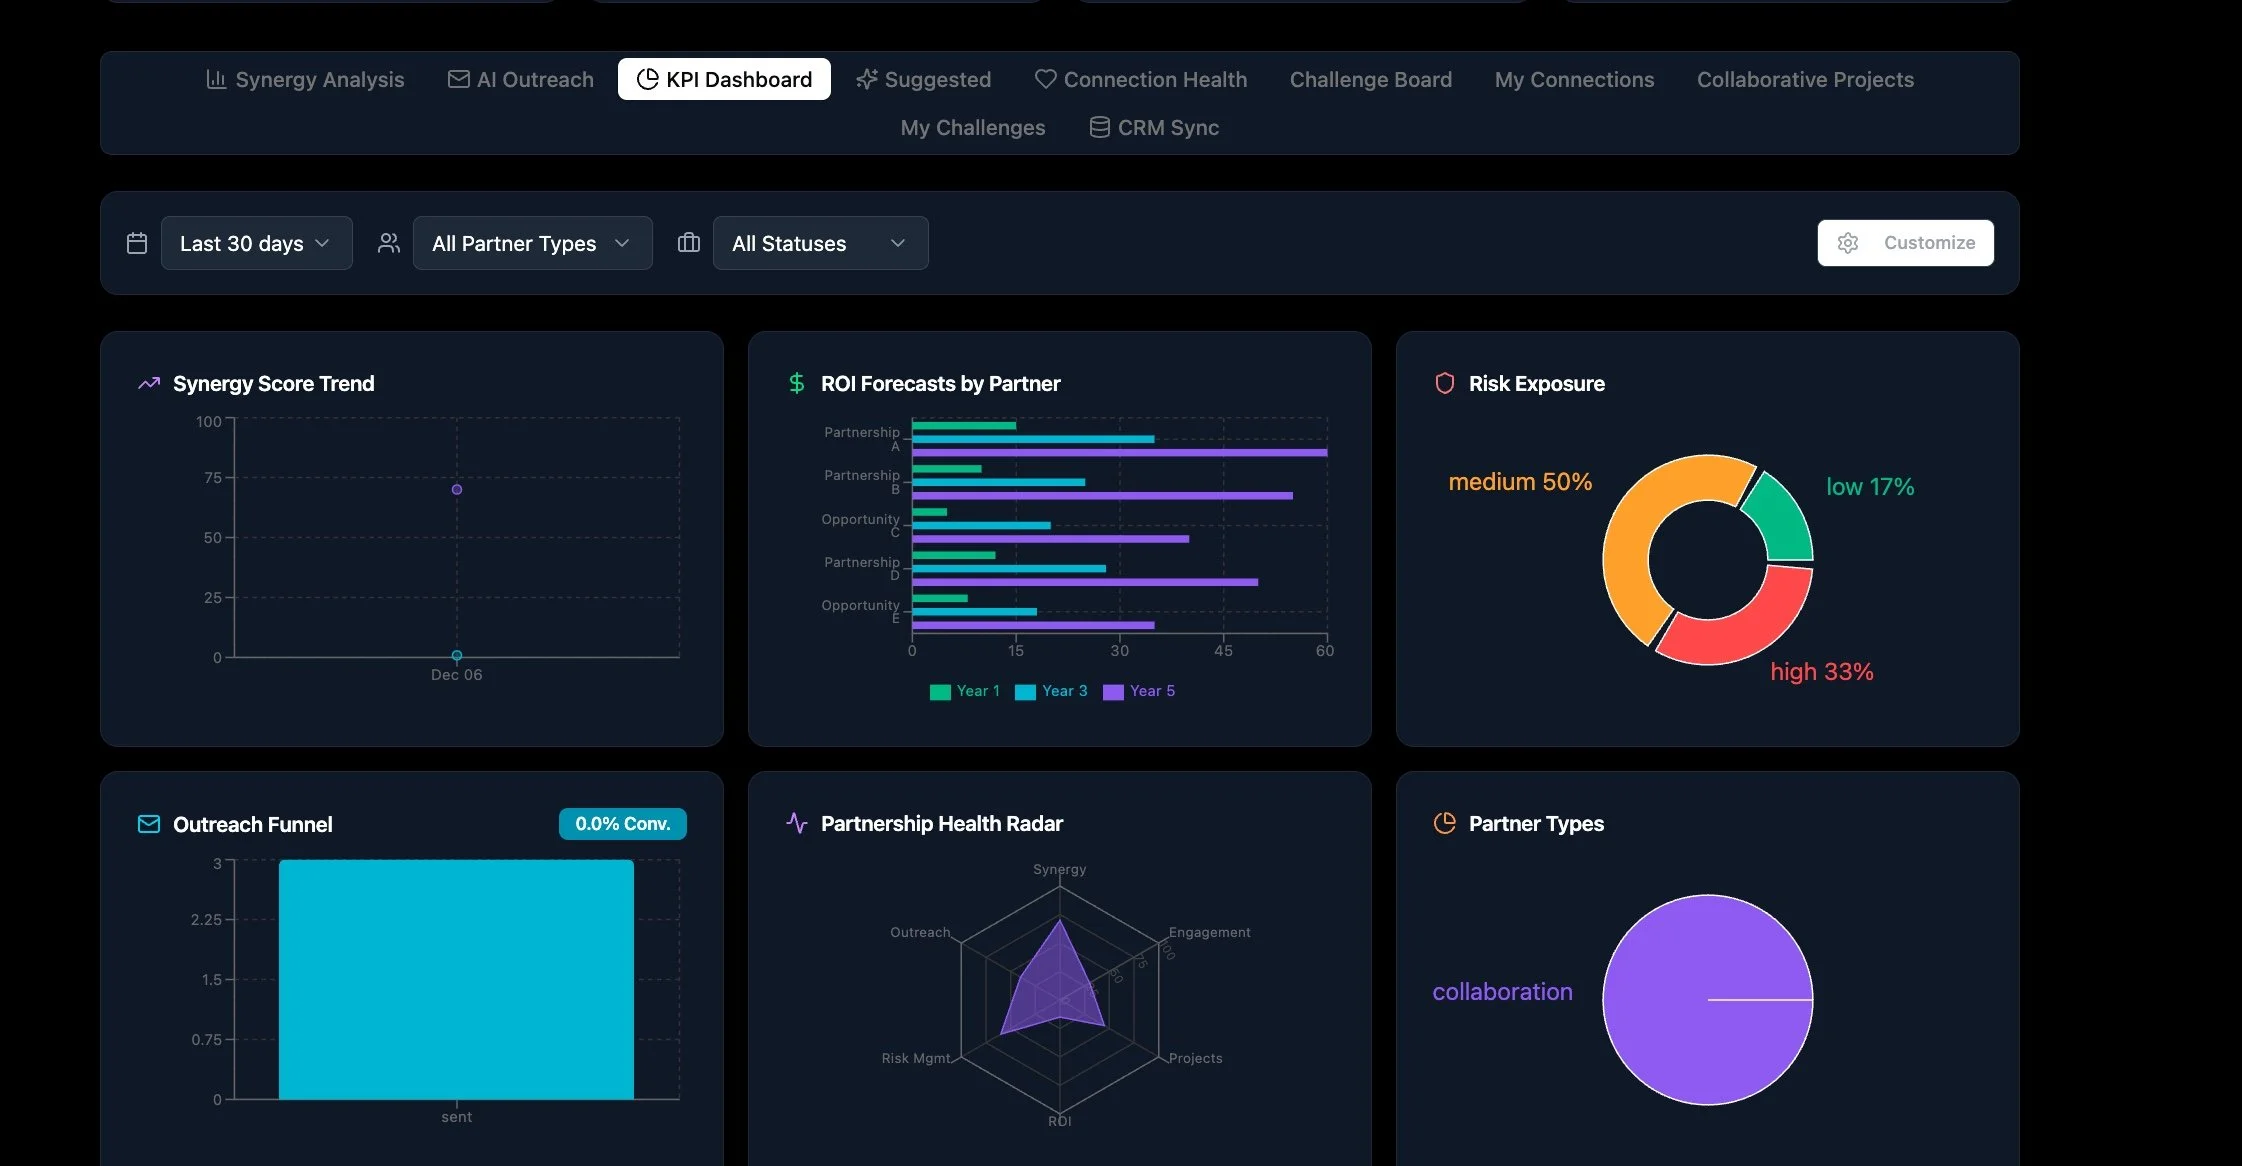
Task: Open the Last 30 days dropdown
Action: pyautogui.click(x=256, y=243)
